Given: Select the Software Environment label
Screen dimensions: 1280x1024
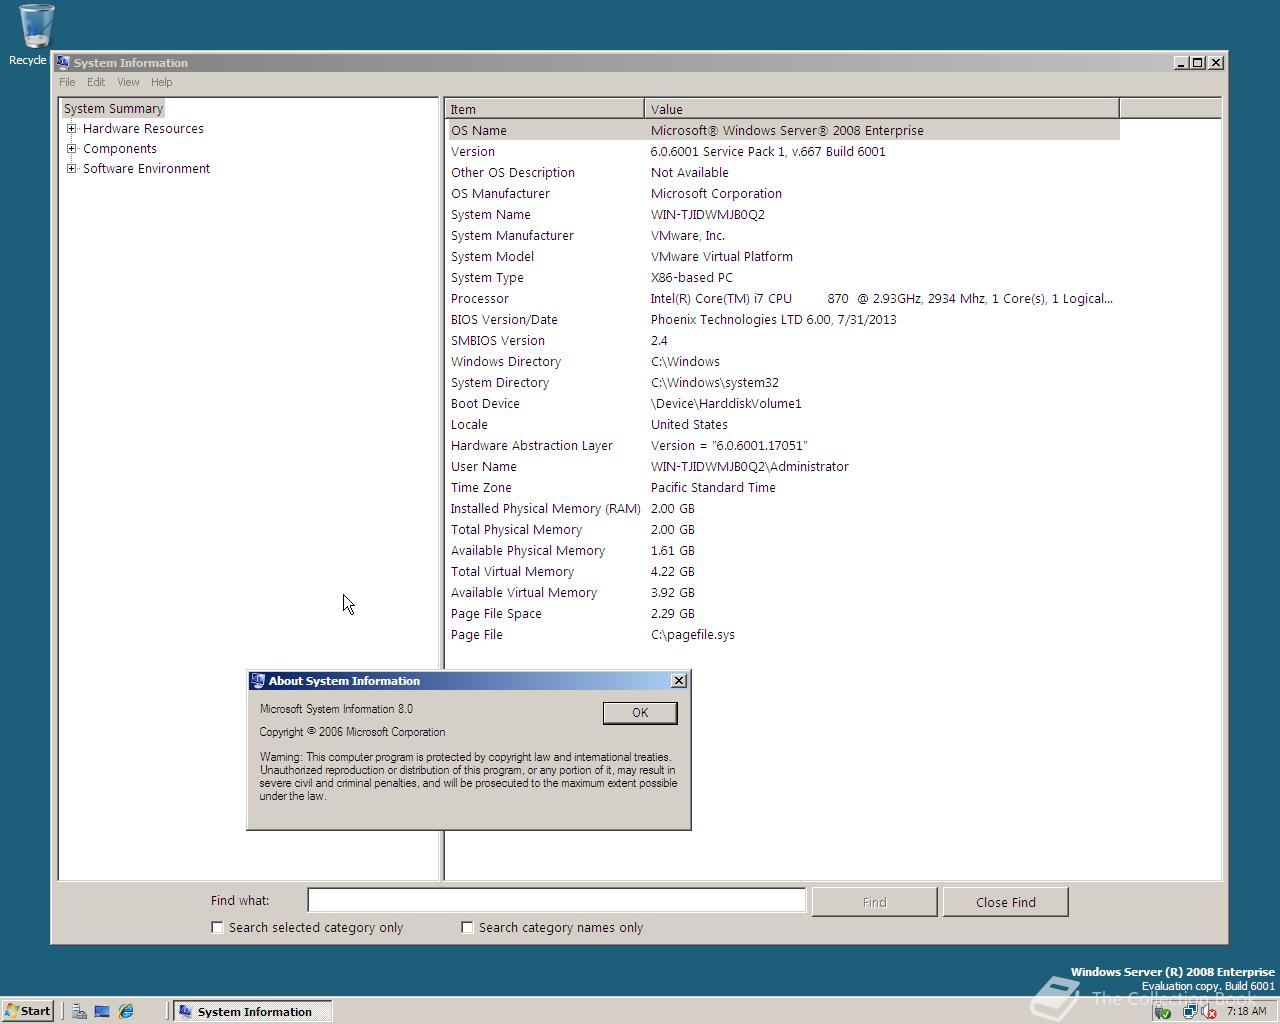Looking at the screenshot, I should click(x=146, y=168).
